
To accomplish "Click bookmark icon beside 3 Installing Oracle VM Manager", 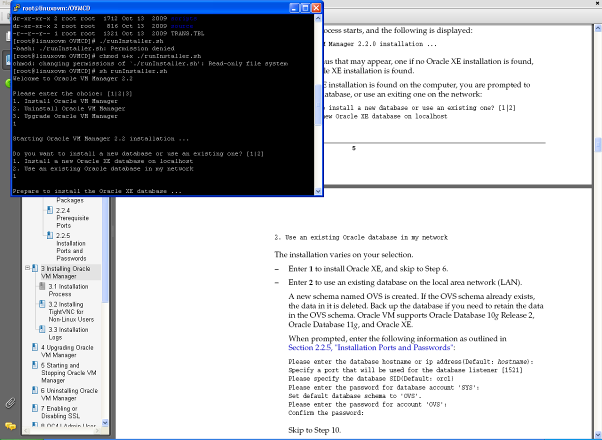I will (x=35, y=268).
